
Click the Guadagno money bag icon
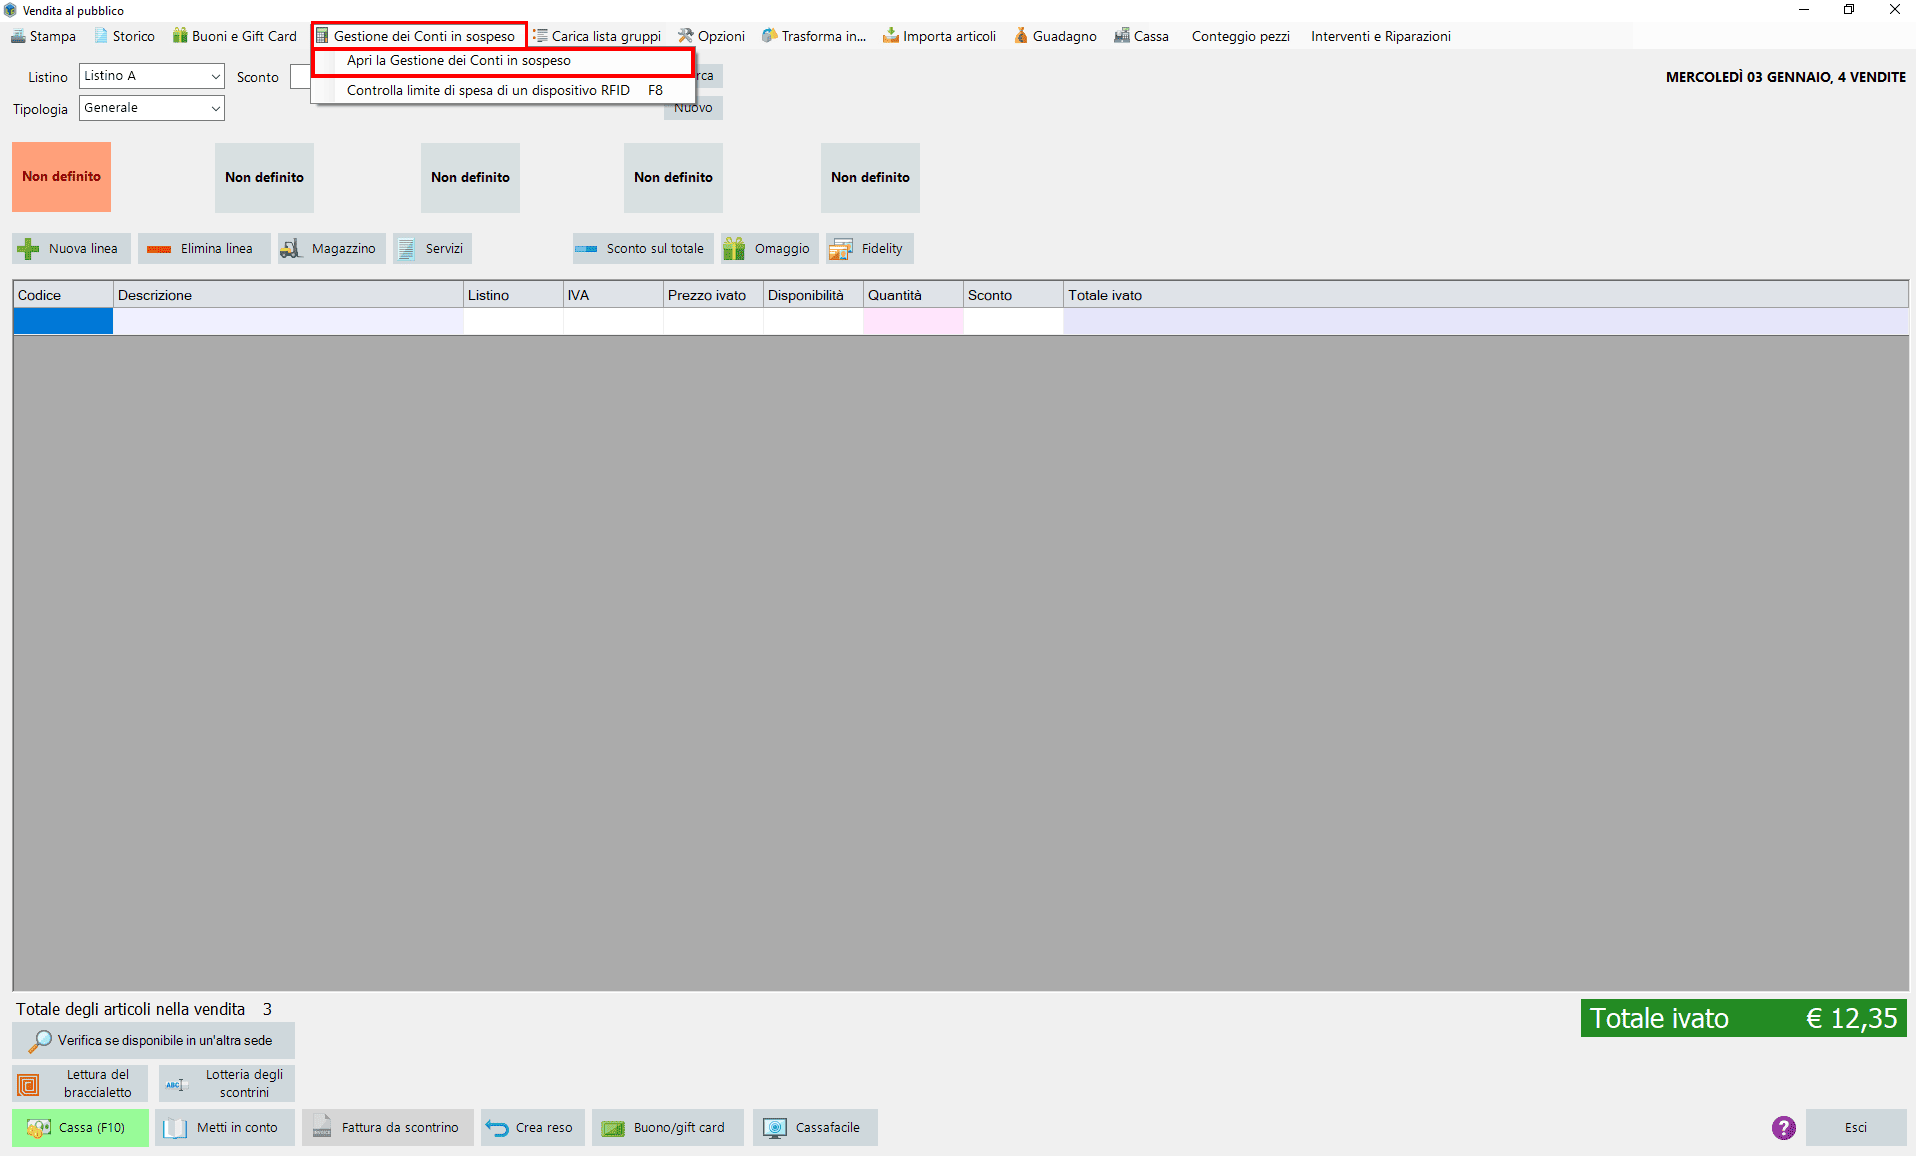click(x=1021, y=36)
